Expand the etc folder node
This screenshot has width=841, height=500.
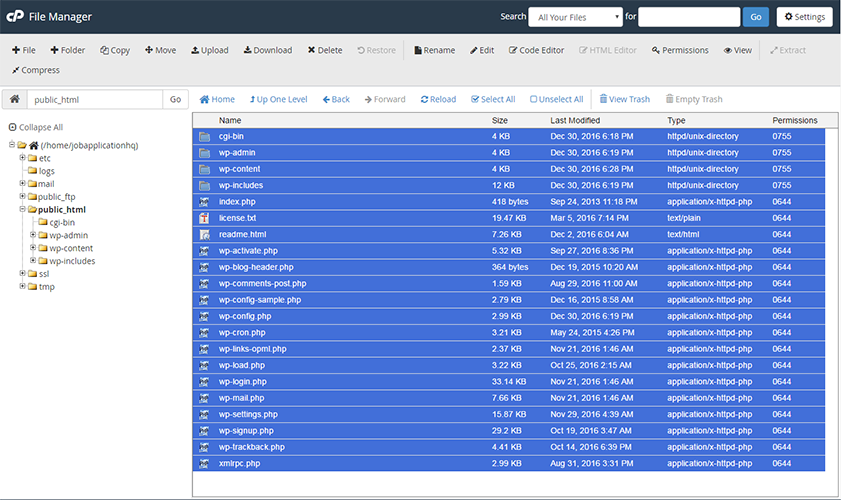point(23,157)
